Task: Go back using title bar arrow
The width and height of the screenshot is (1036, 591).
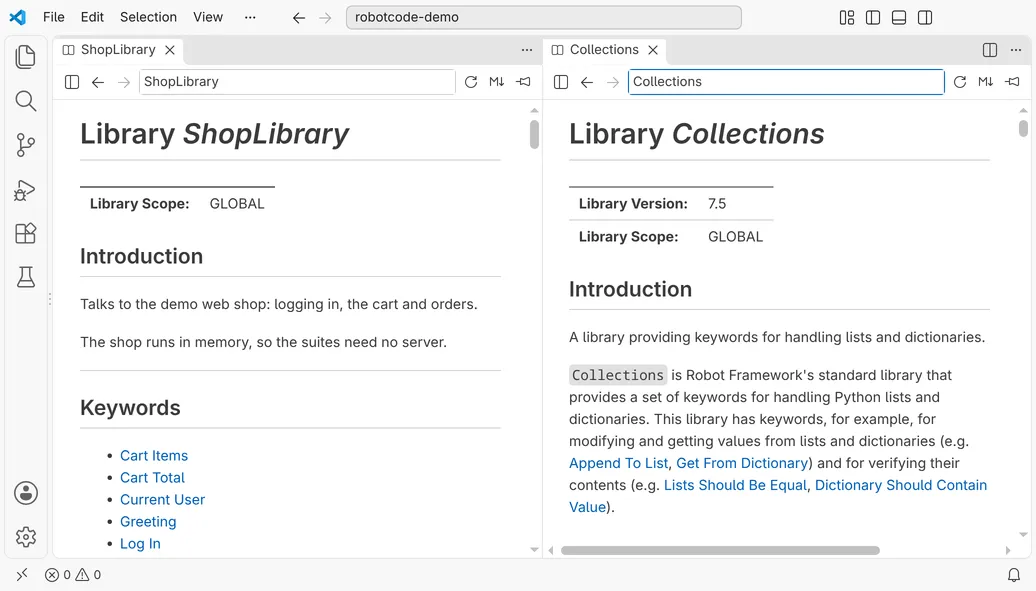Action: click(299, 18)
